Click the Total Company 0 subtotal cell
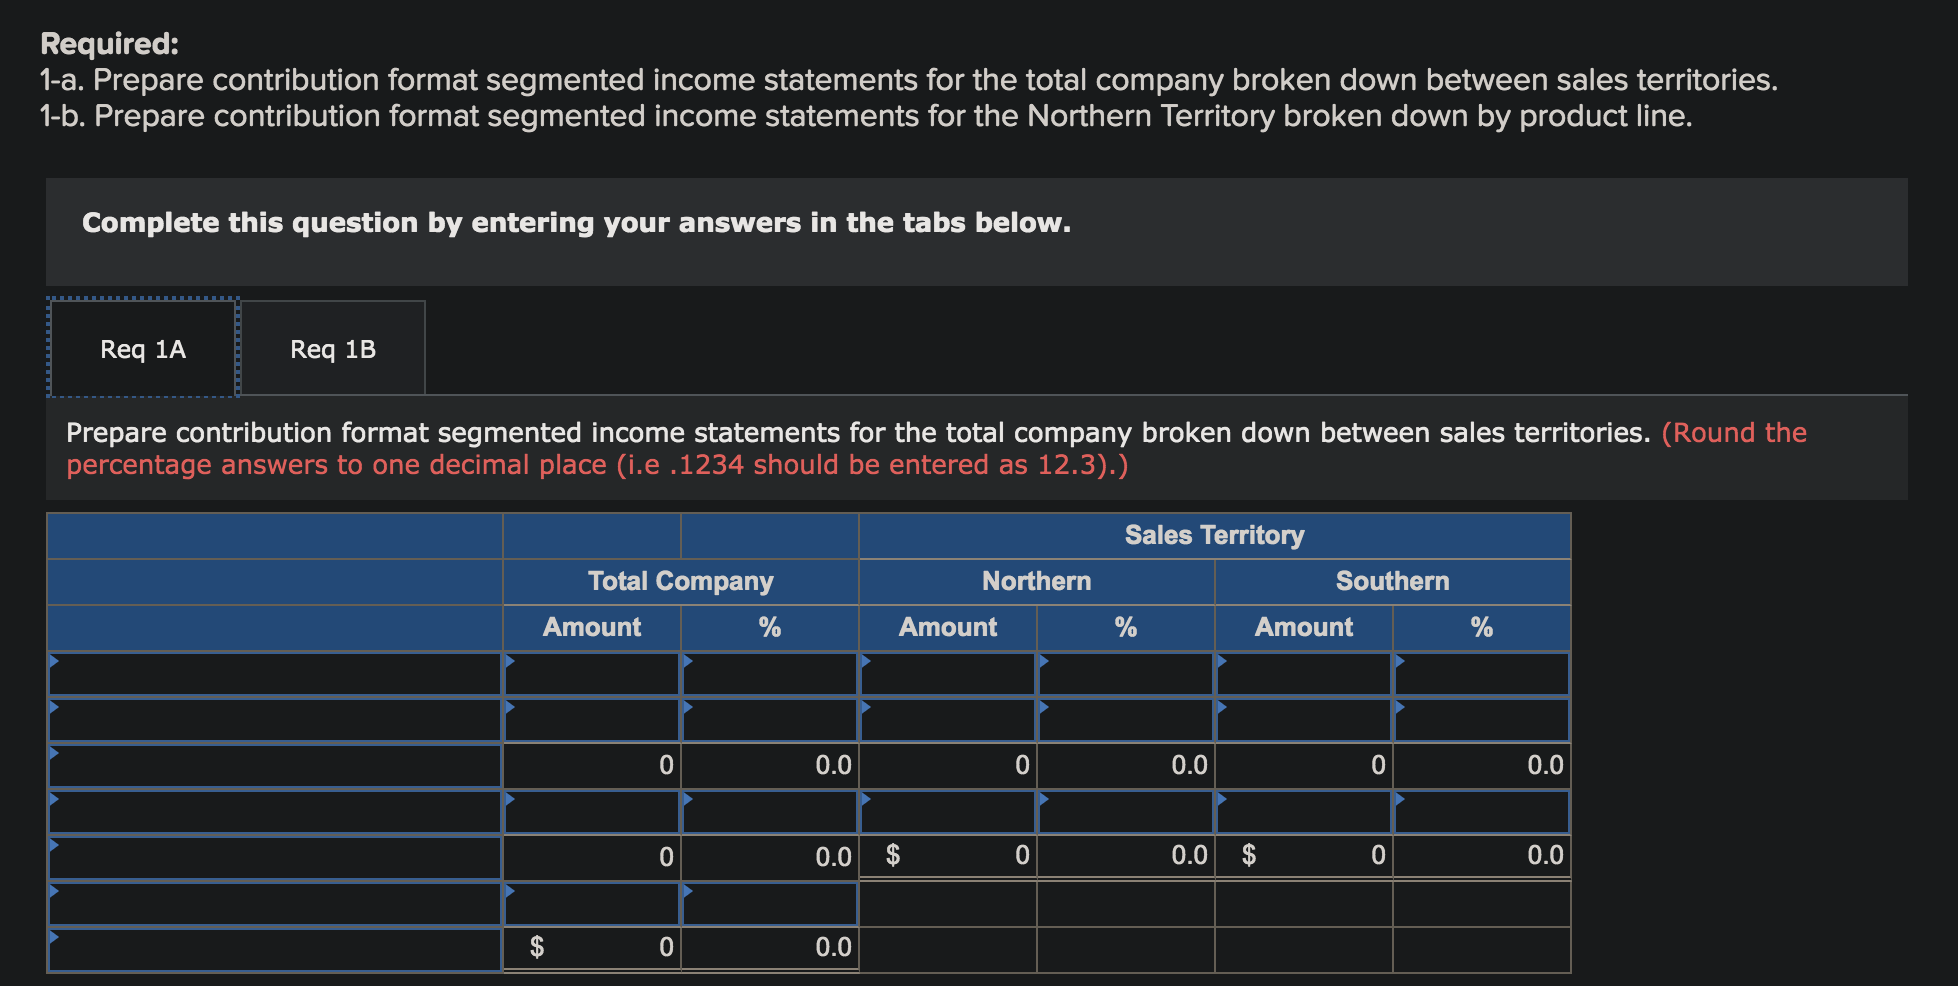 [592, 765]
